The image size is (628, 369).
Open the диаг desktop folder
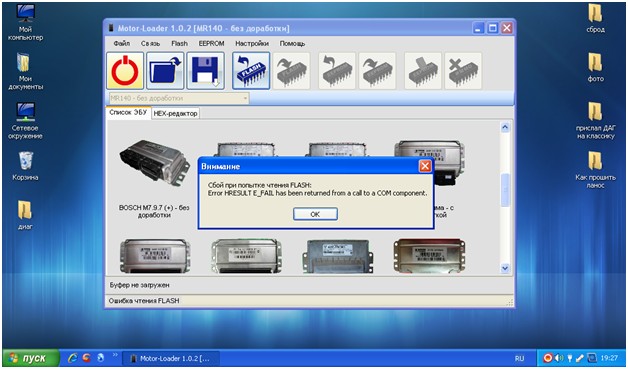coord(25,216)
